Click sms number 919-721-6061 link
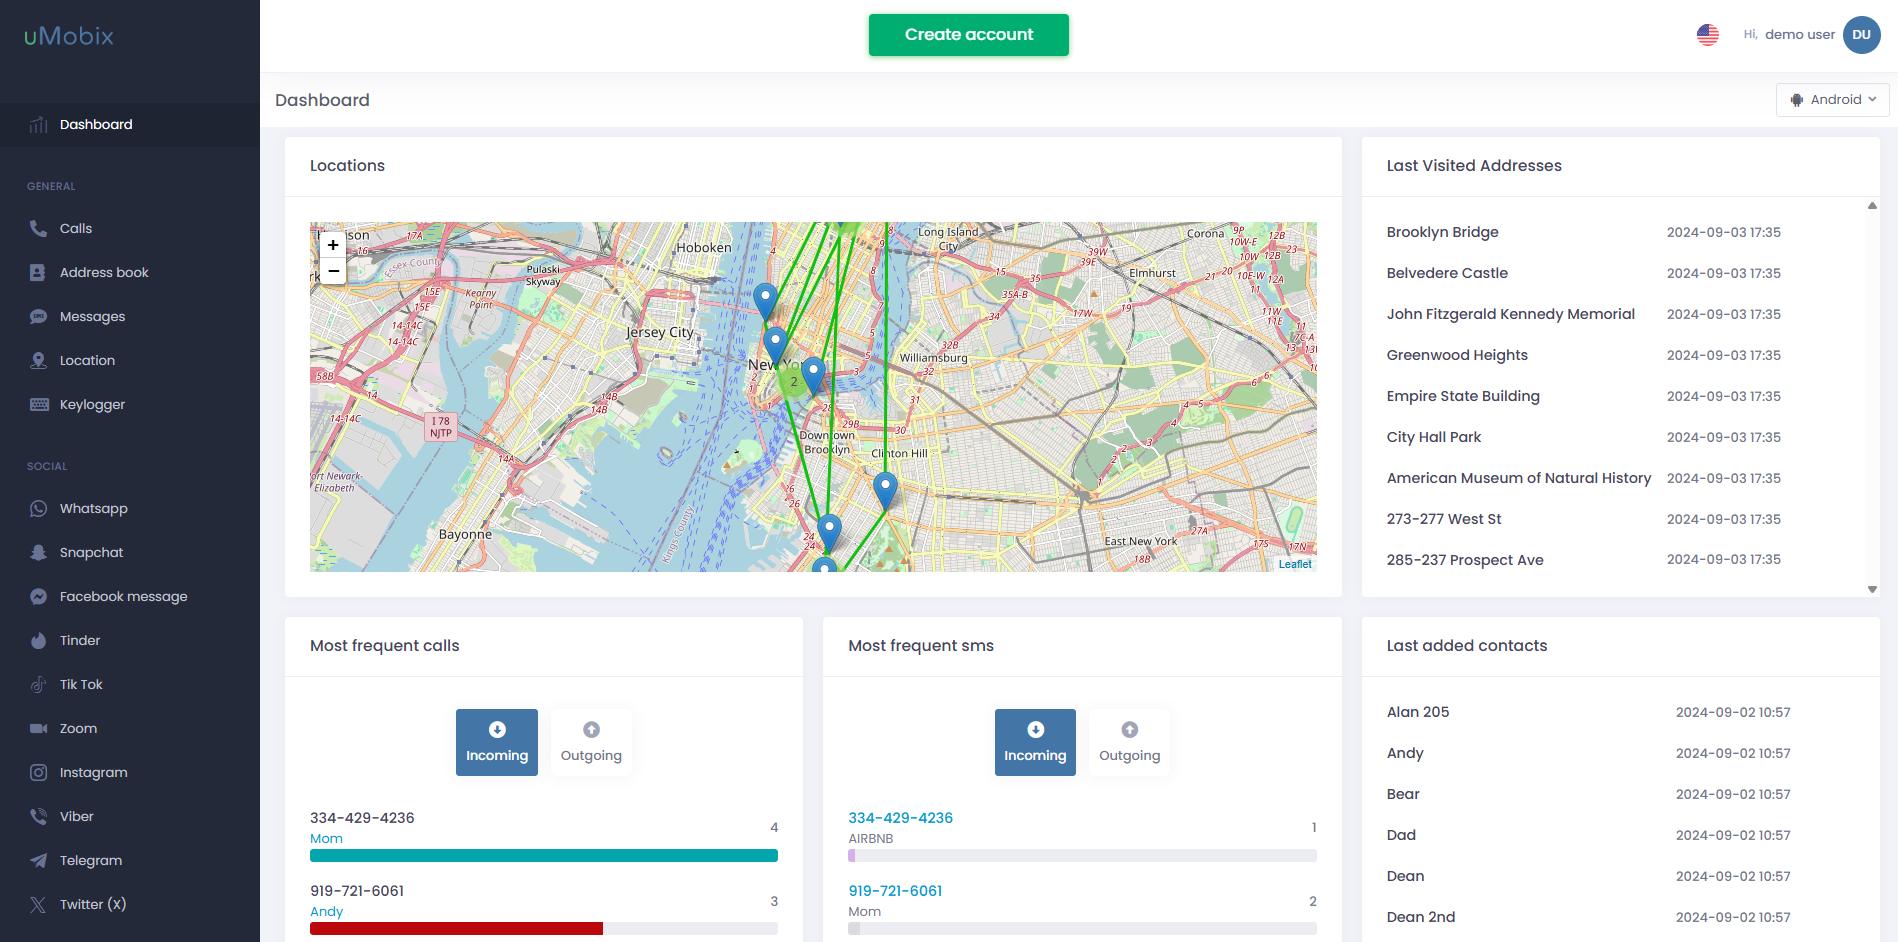 (895, 891)
